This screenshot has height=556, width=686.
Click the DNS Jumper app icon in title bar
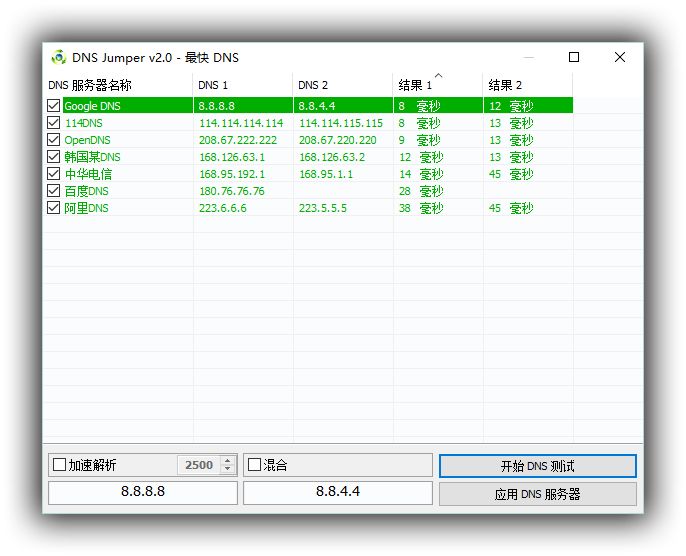tap(59, 57)
